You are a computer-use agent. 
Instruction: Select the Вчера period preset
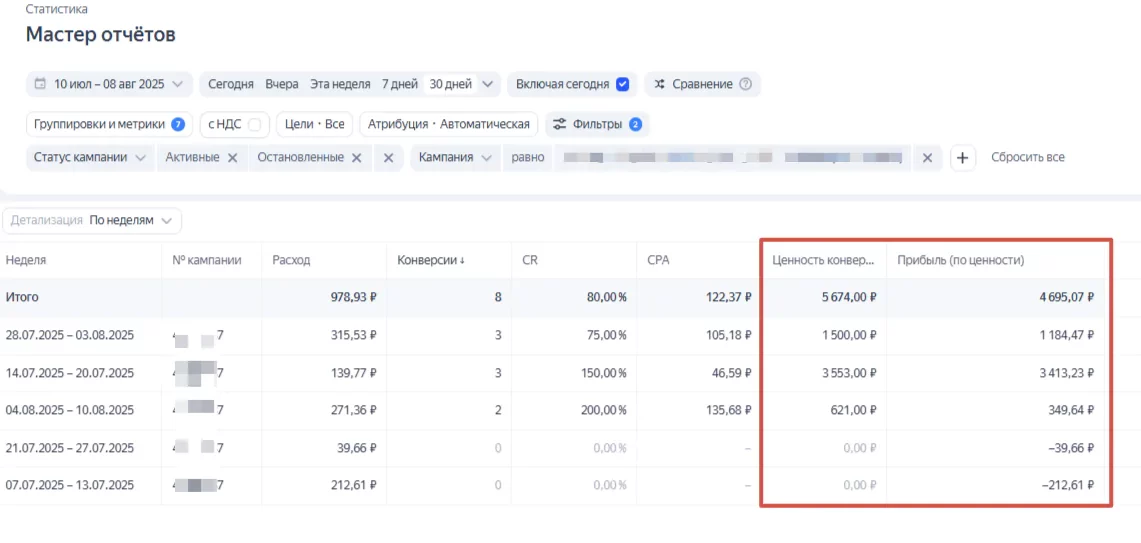pyautogui.click(x=282, y=84)
